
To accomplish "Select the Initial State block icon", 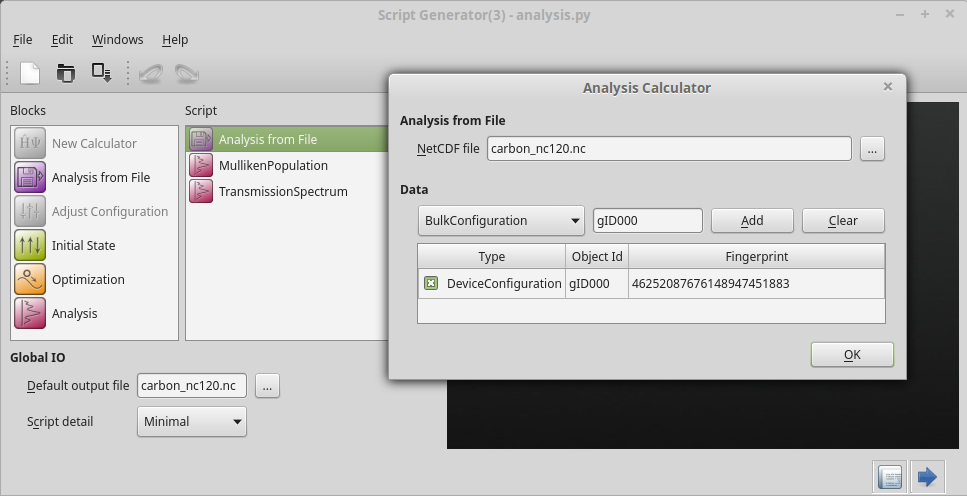I will click(30, 246).
